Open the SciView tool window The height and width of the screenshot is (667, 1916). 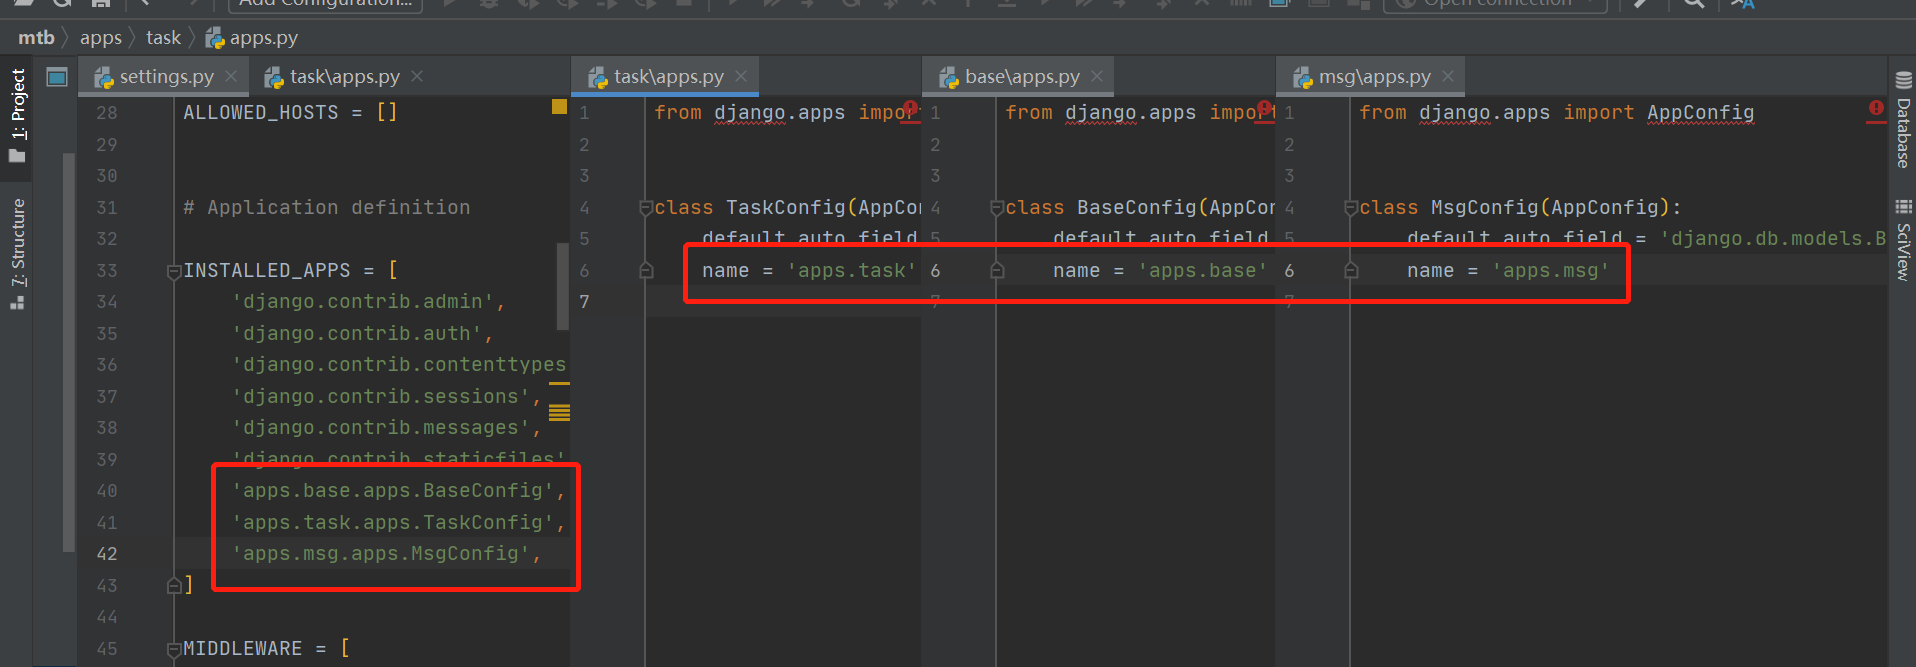(x=1903, y=240)
